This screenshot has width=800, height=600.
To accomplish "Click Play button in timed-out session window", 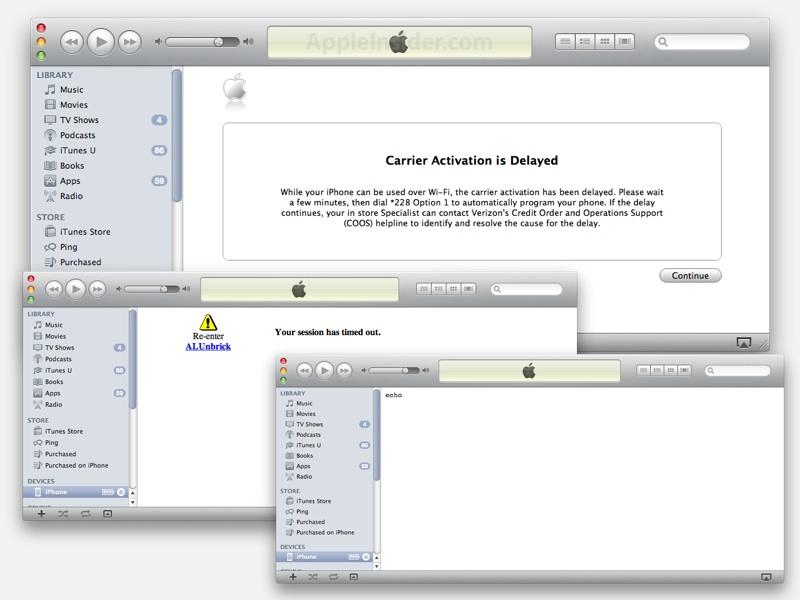I will click(x=76, y=289).
